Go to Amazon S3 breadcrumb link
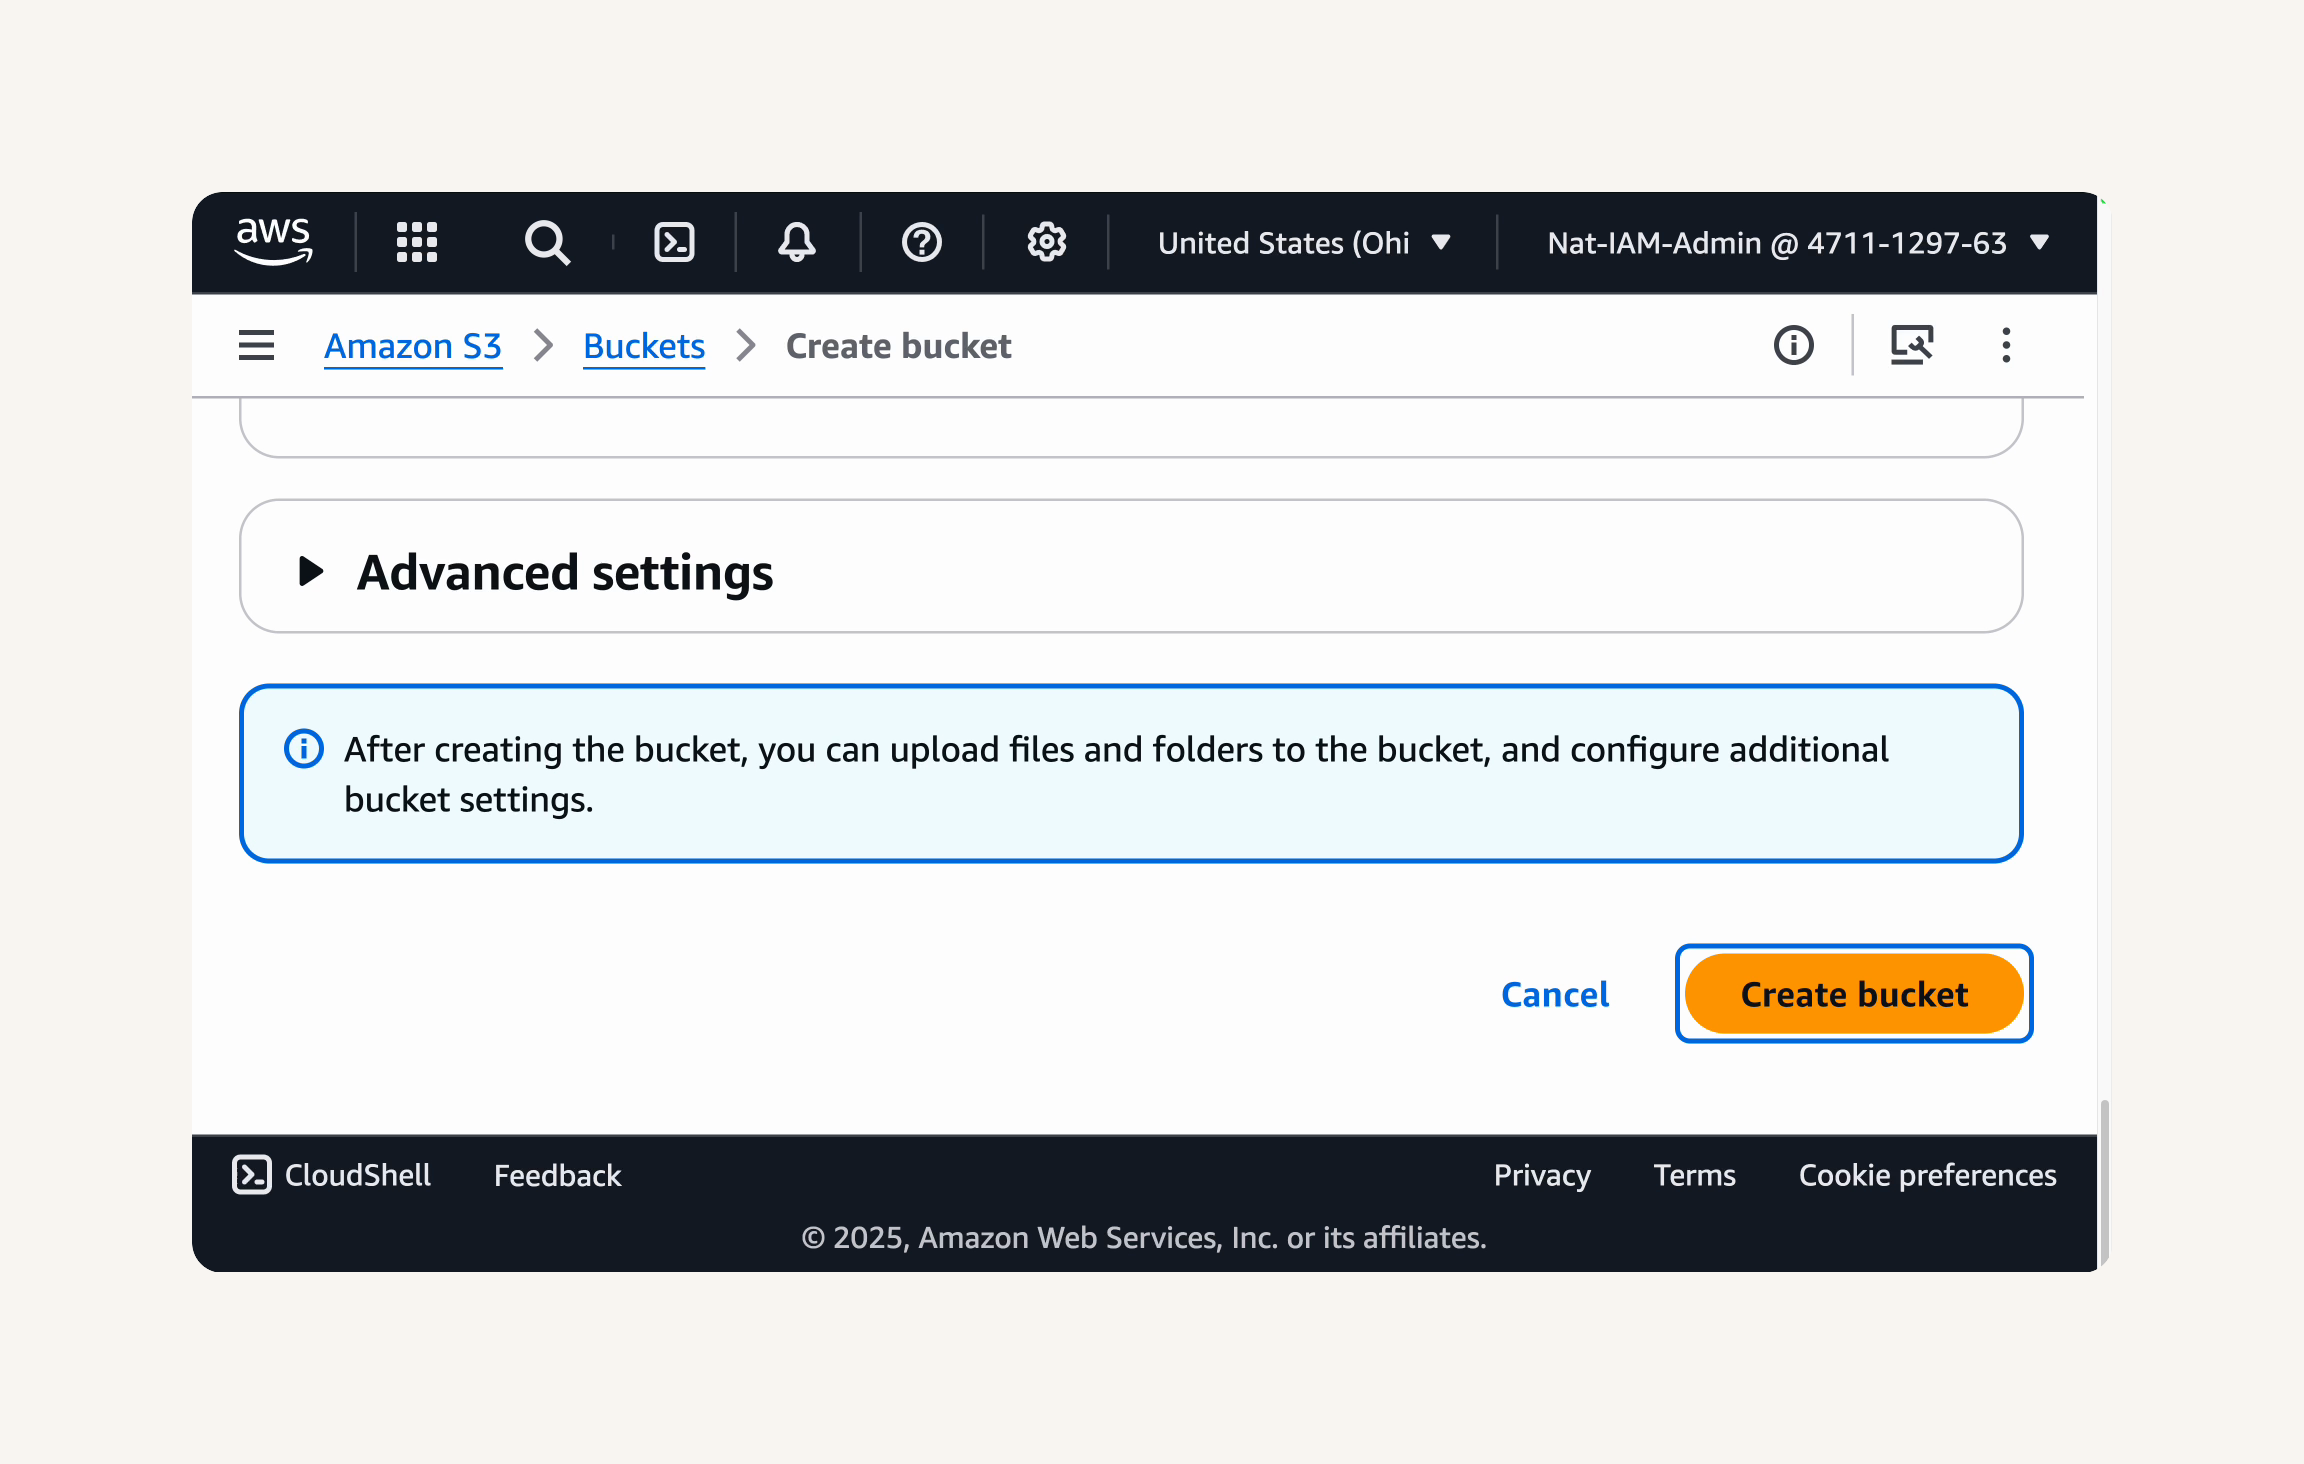Screen dimensions: 2304x1464 [x=413, y=346]
